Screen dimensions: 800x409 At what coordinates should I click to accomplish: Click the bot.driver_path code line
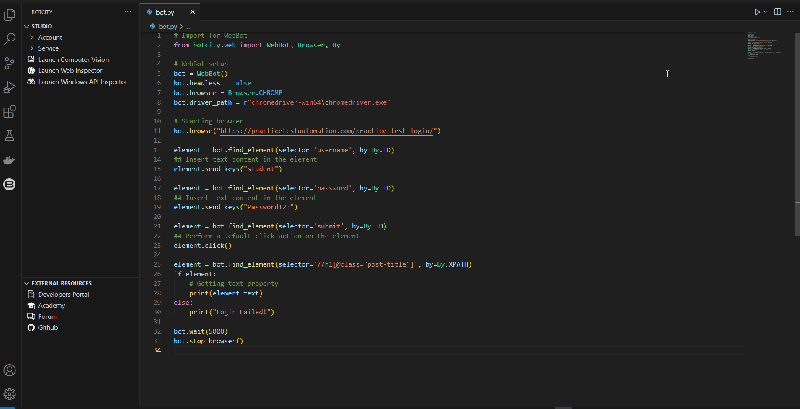(x=282, y=103)
